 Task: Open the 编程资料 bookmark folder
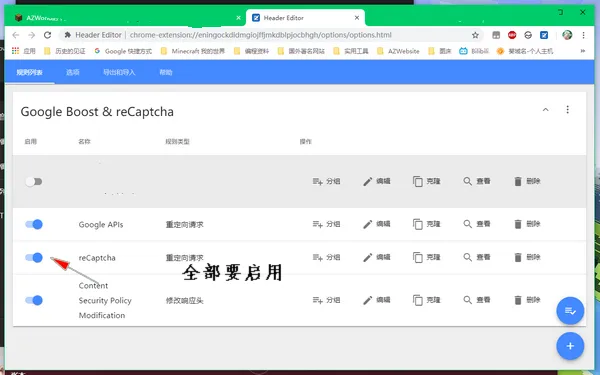pos(251,51)
